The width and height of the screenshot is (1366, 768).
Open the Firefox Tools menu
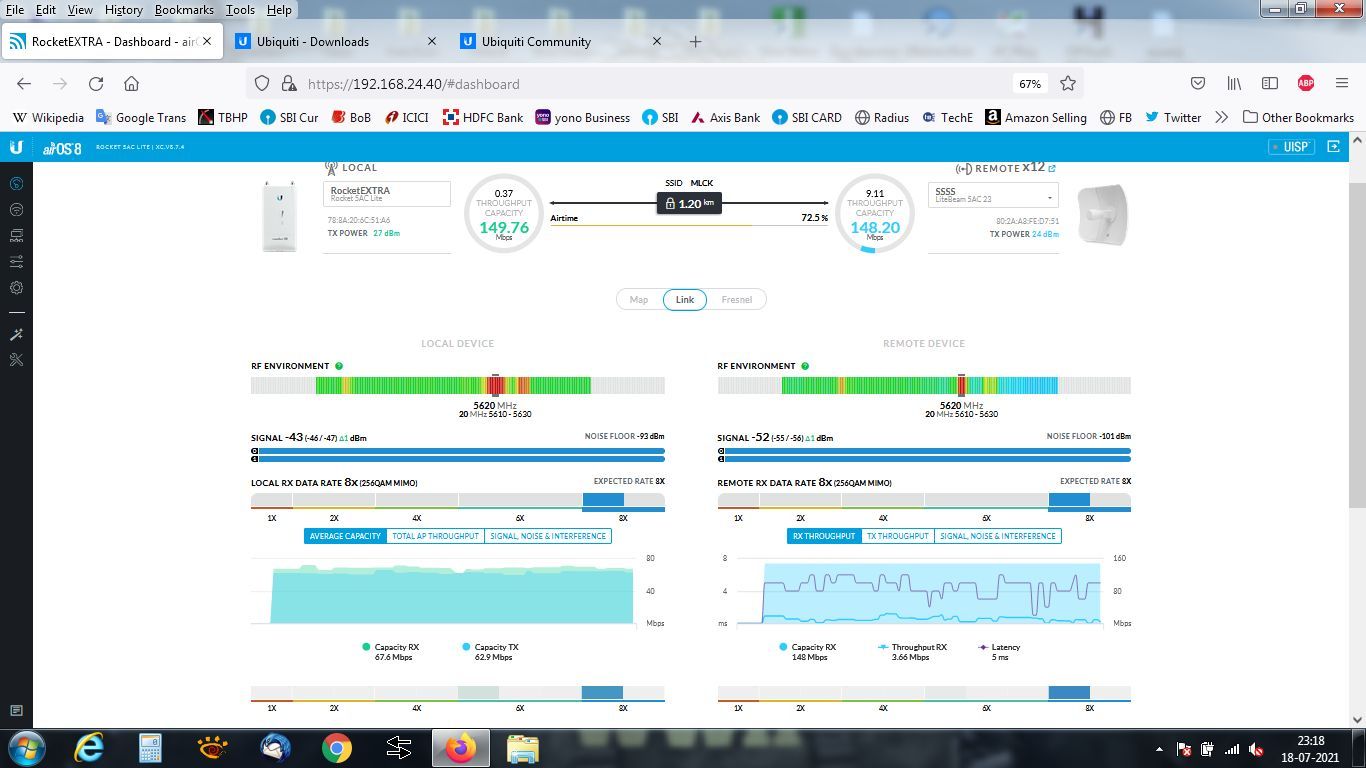(x=240, y=10)
